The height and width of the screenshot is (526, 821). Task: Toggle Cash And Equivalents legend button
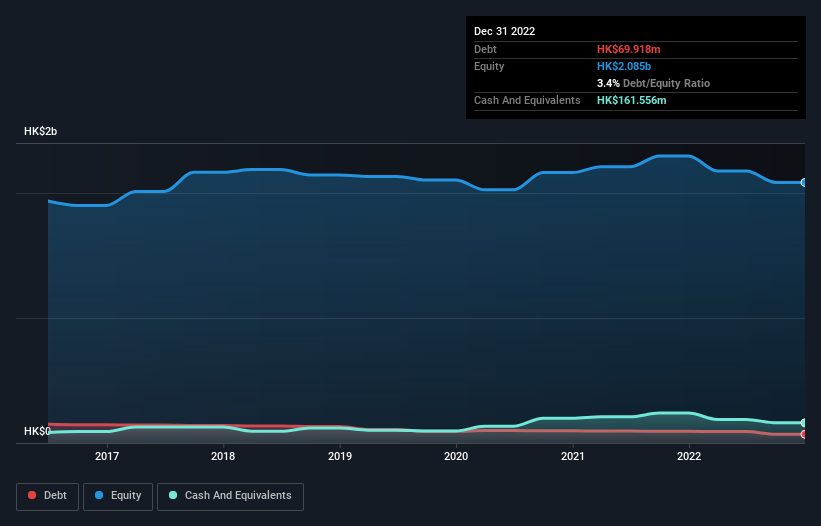(230, 496)
